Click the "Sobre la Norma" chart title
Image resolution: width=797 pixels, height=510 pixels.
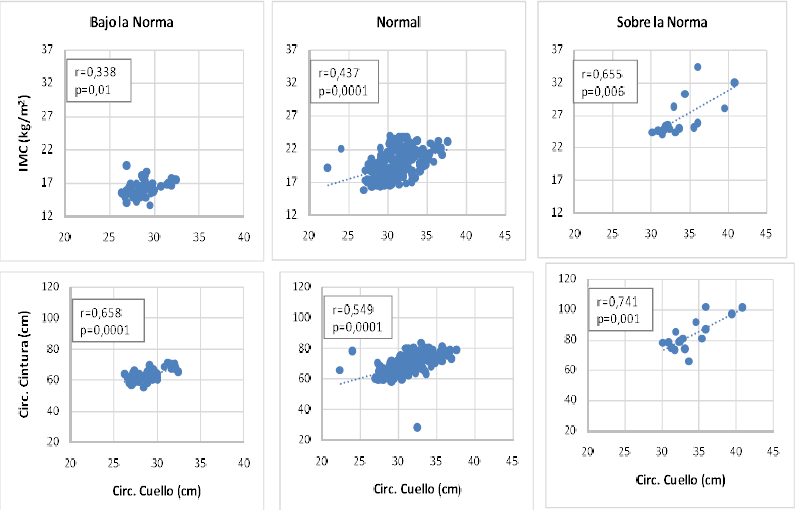(x=663, y=22)
